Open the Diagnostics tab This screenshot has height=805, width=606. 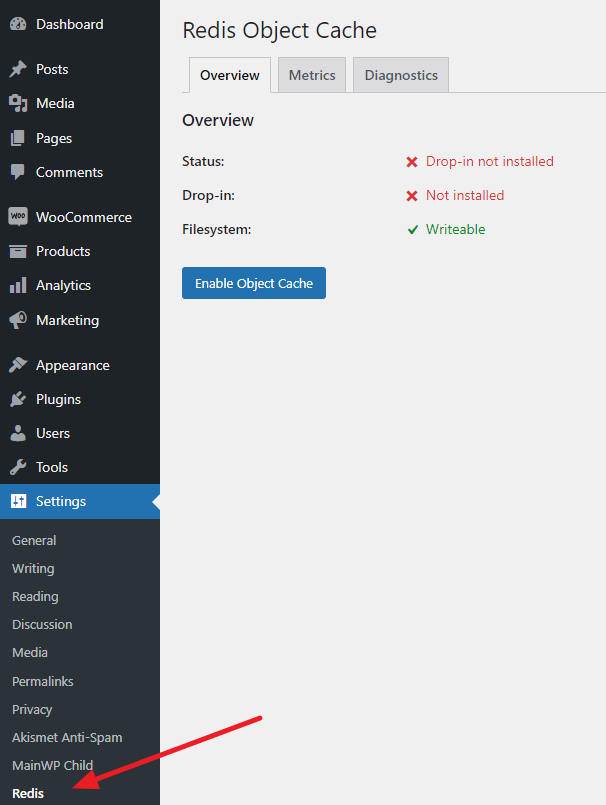tap(401, 75)
